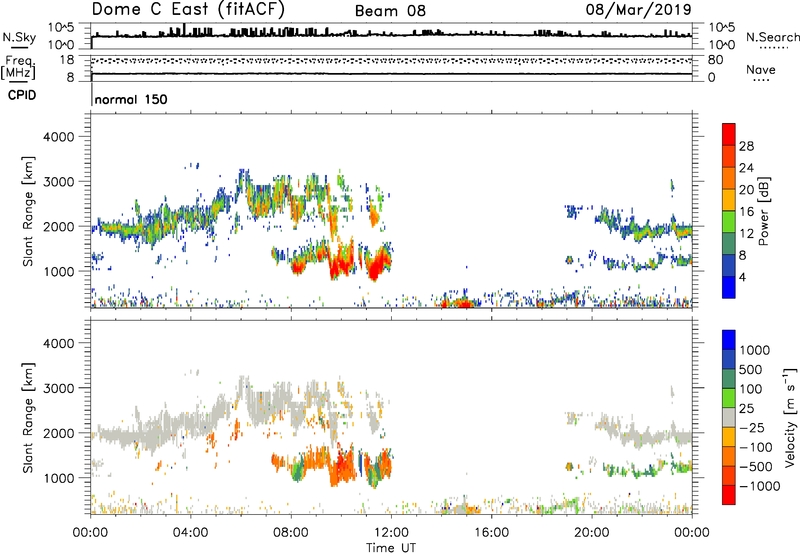Click the "04:00" time tick label
The image size is (800, 554).
pyautogui.click(x=190, y=533)
